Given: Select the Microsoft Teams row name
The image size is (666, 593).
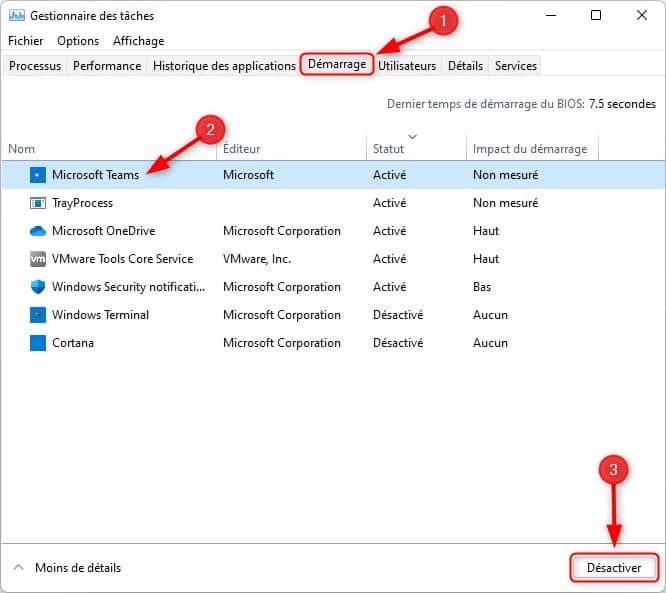Looking at the screenshot, I should click(x=96, y=175).
